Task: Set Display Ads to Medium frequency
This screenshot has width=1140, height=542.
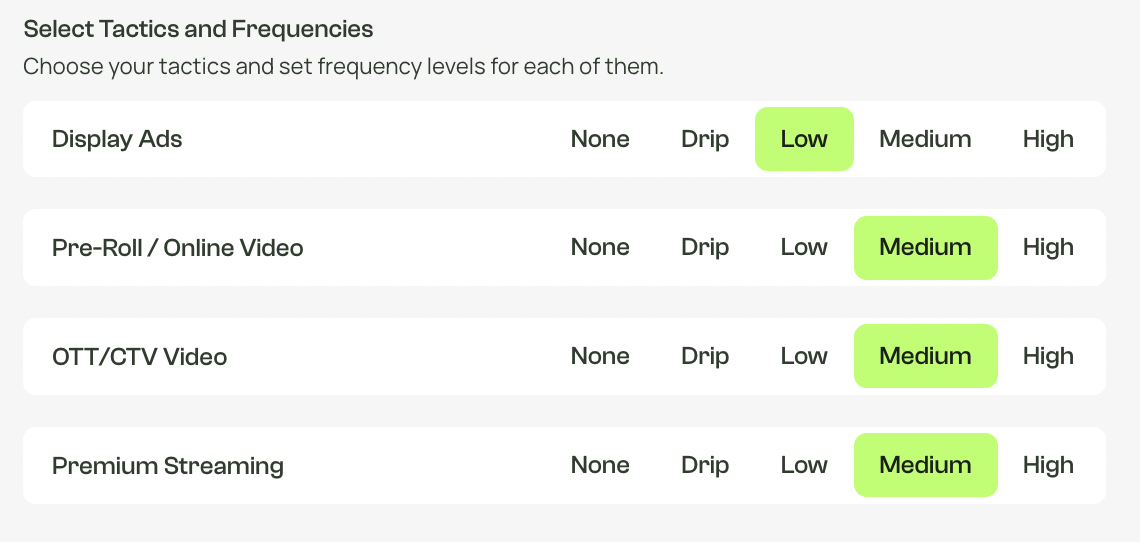Action: click(926, 139)
